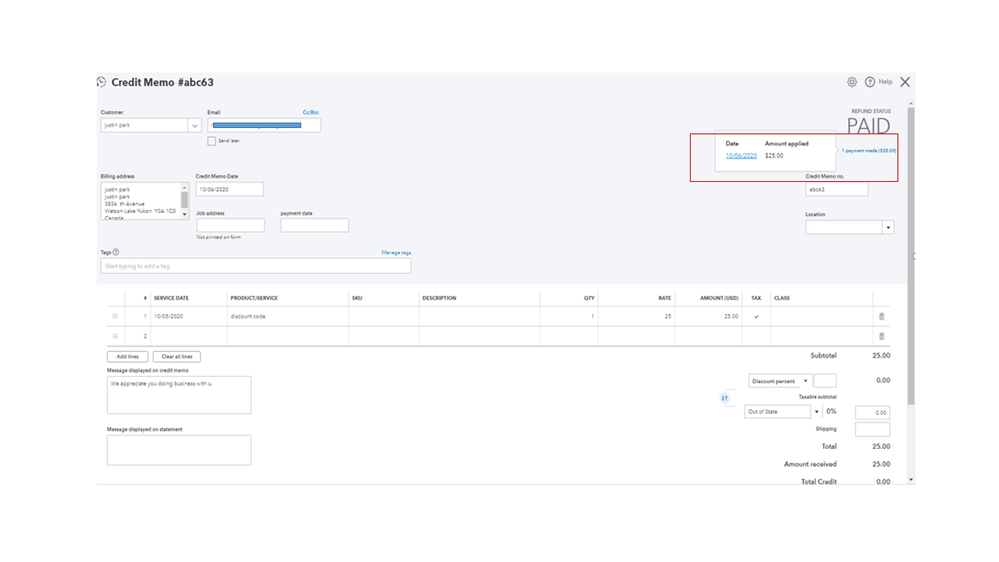Click the 10/06/2020 payment date link

(x=741, y=156)
